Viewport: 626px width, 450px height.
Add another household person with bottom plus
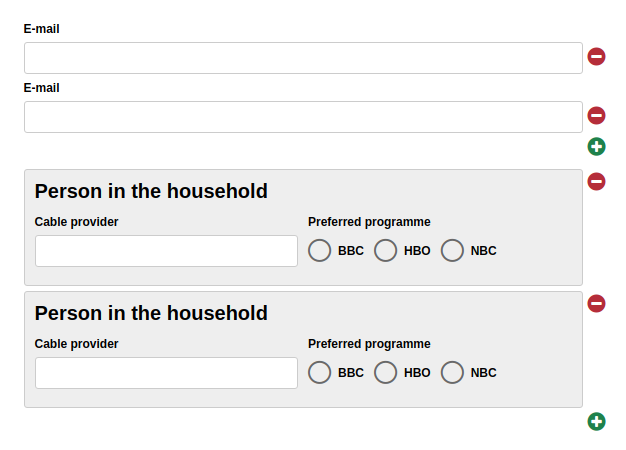(596, 421)
